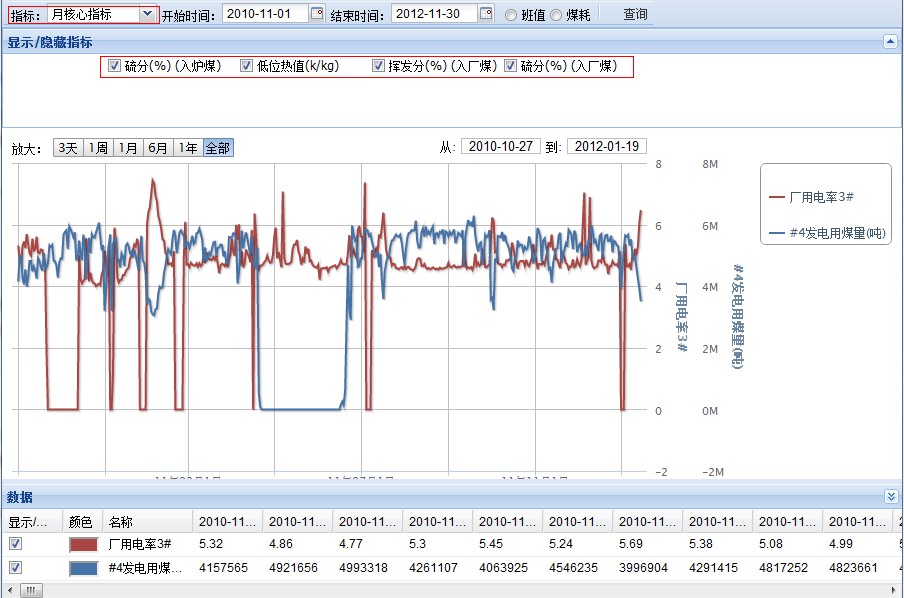
Task: Uncheck display for #4发电用煤 row
Action: pos(16,567)
